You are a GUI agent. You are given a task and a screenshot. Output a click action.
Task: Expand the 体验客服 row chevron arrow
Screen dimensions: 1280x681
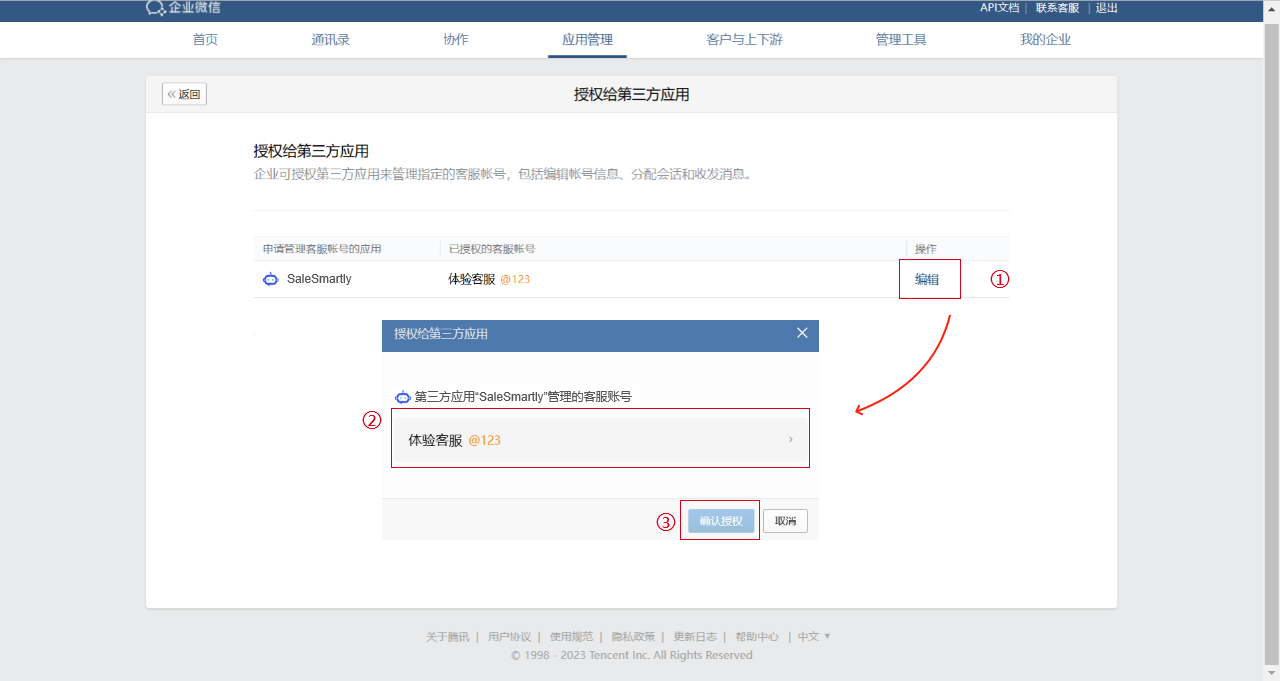coord(791,439)
